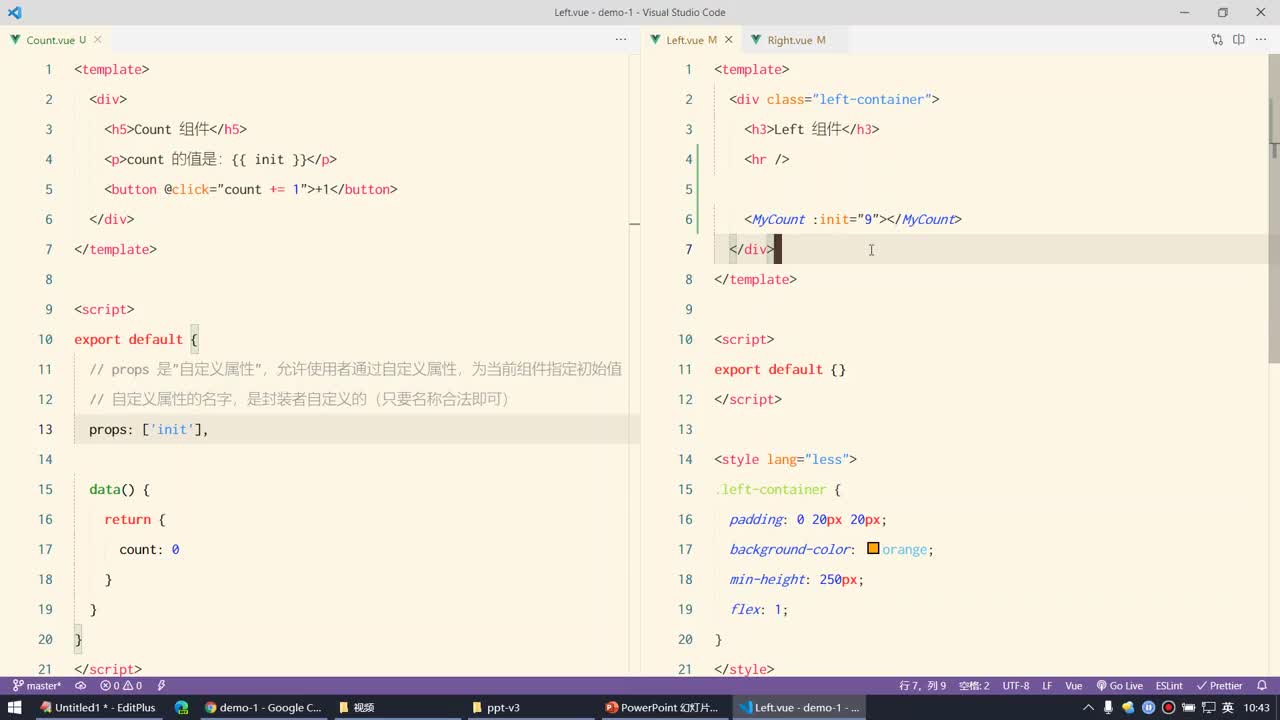Toggle the 英 input method indicator
The width and height of the screenshot is (1280, 720).
[1227, 707]
